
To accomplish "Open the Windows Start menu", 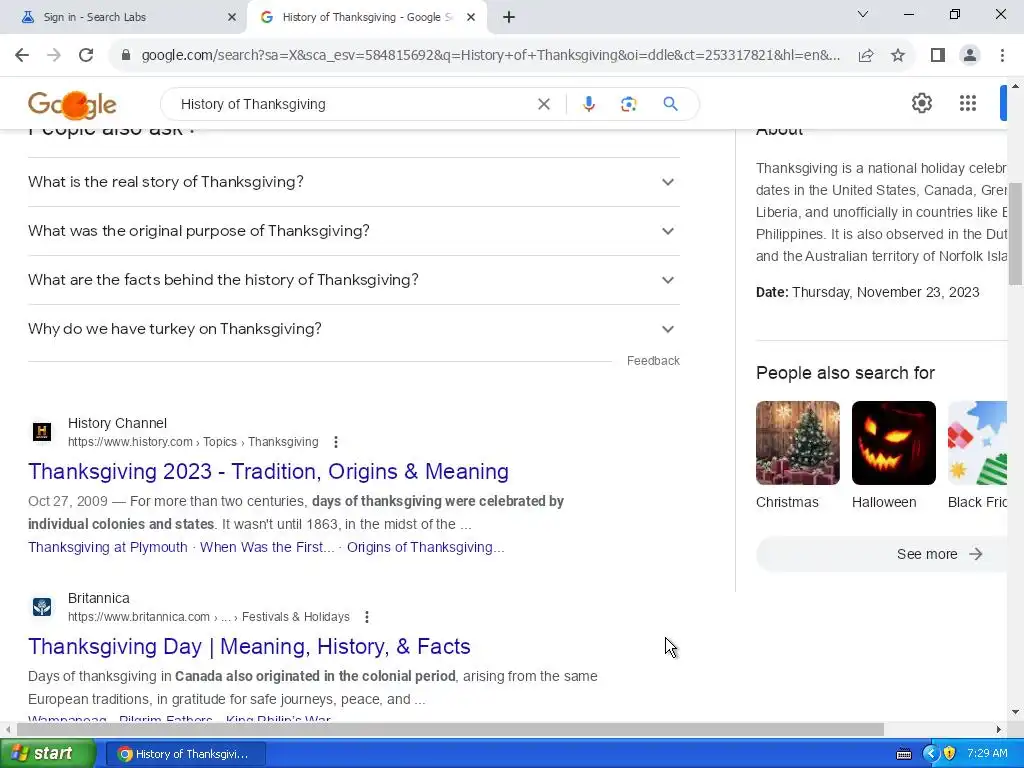I will 48,754.
